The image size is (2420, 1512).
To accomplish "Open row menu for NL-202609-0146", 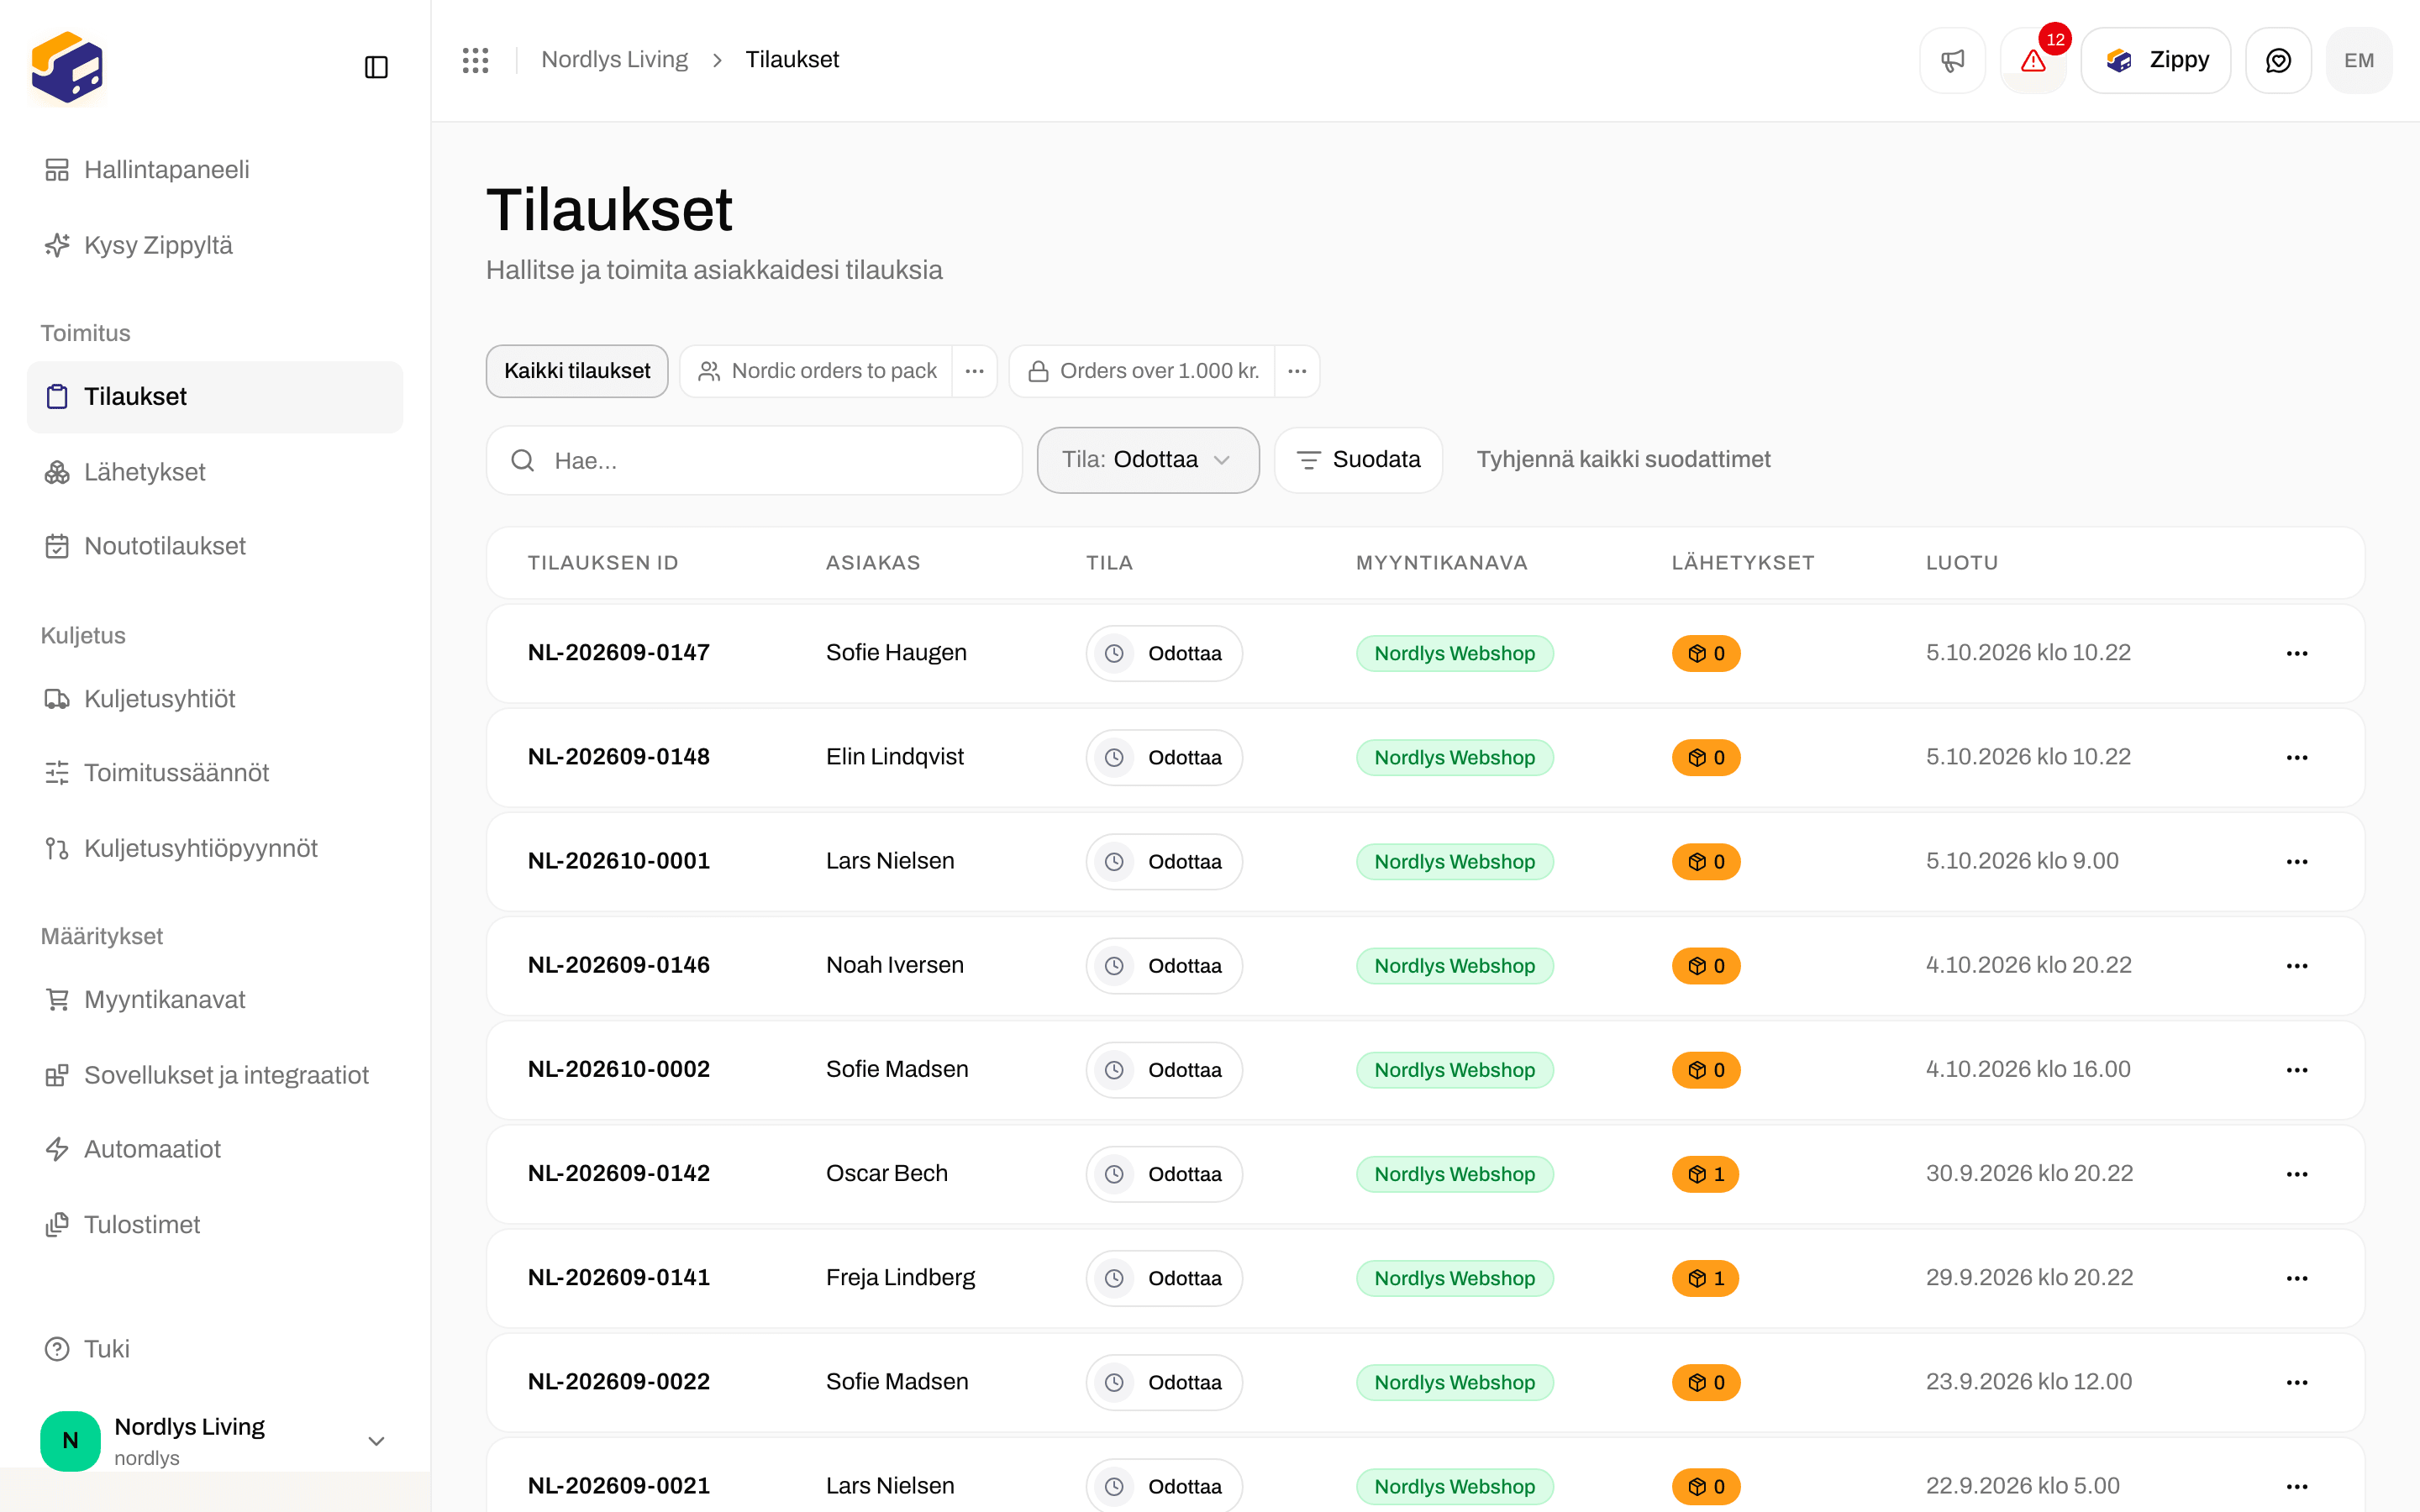I will 2297,966.
